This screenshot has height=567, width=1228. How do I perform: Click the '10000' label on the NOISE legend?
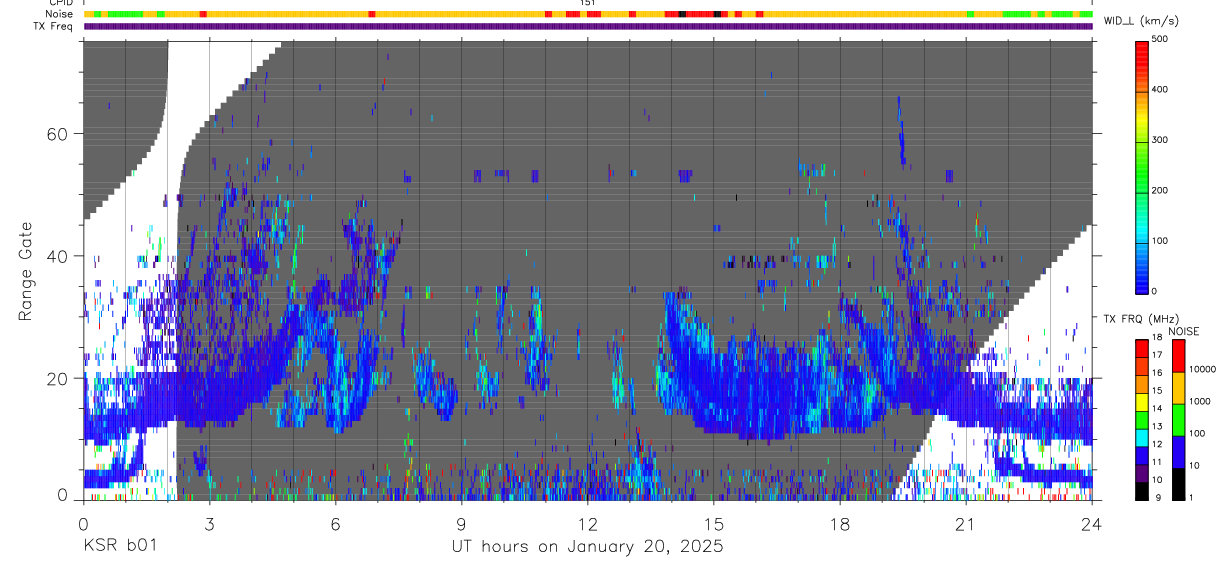point(1203,370)
